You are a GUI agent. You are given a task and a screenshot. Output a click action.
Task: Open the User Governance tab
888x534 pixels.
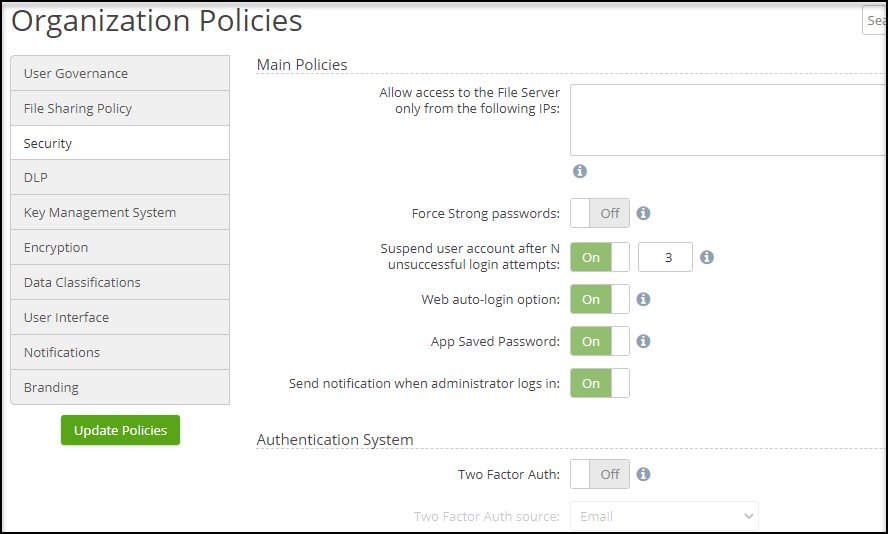pos(120,73)
